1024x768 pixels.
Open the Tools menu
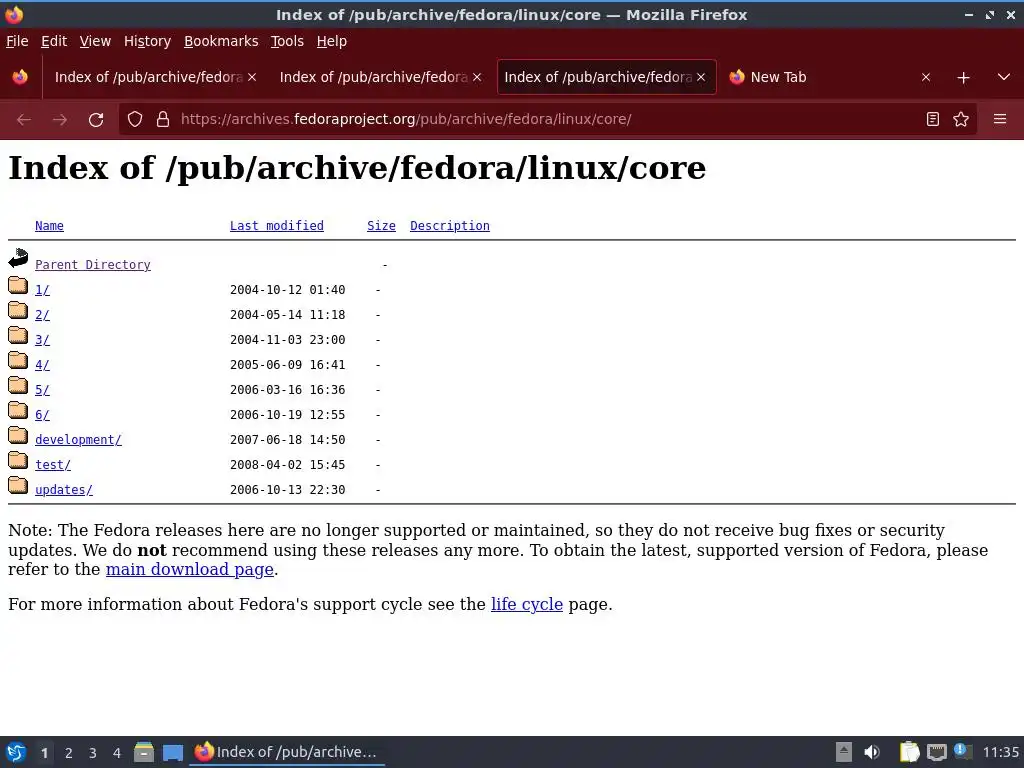(287, 41)
